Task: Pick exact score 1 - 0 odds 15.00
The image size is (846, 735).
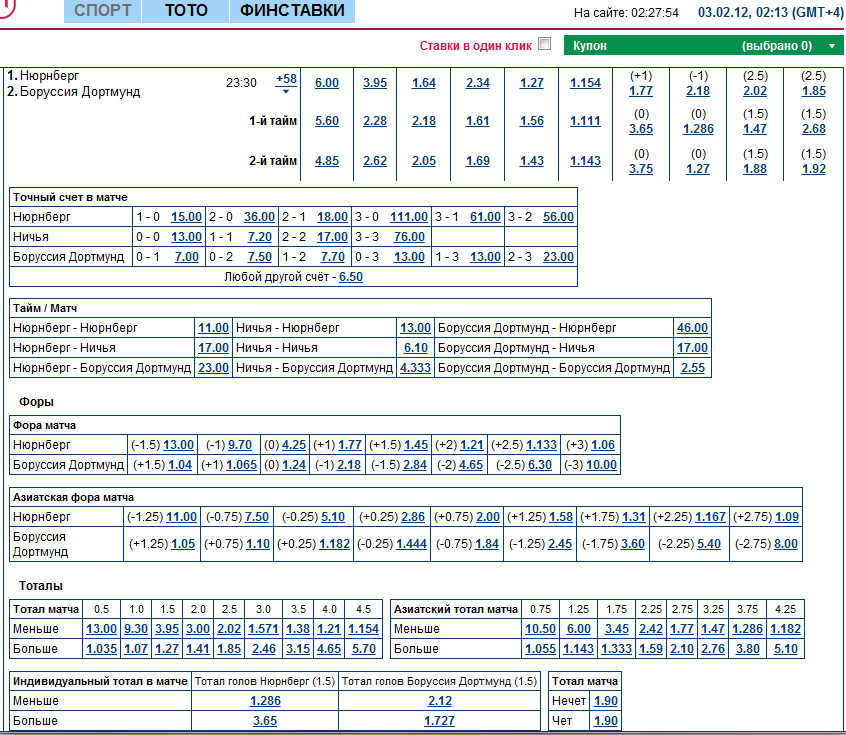Action: [x=186, y=217]
